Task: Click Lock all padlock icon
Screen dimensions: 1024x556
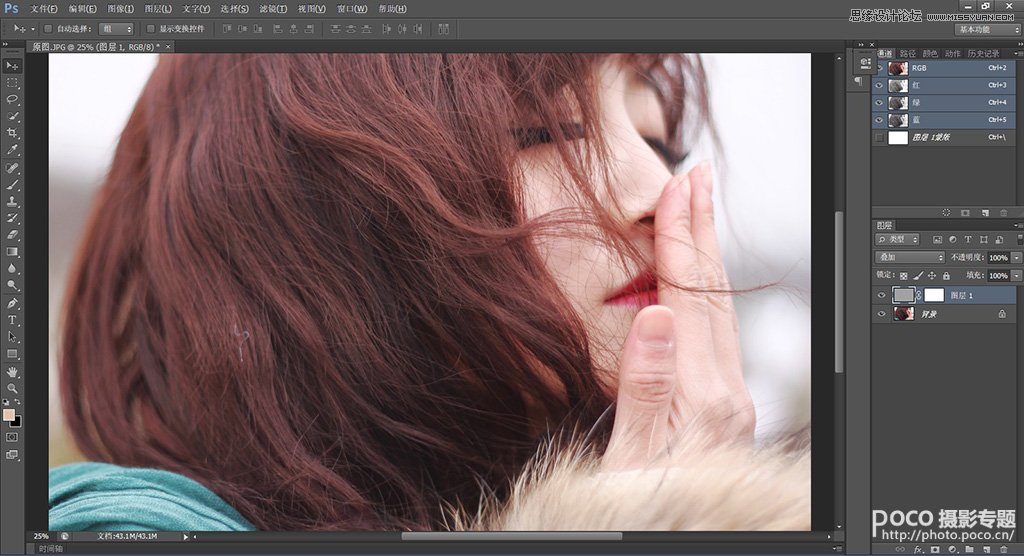Action: (x=946, y=276)
